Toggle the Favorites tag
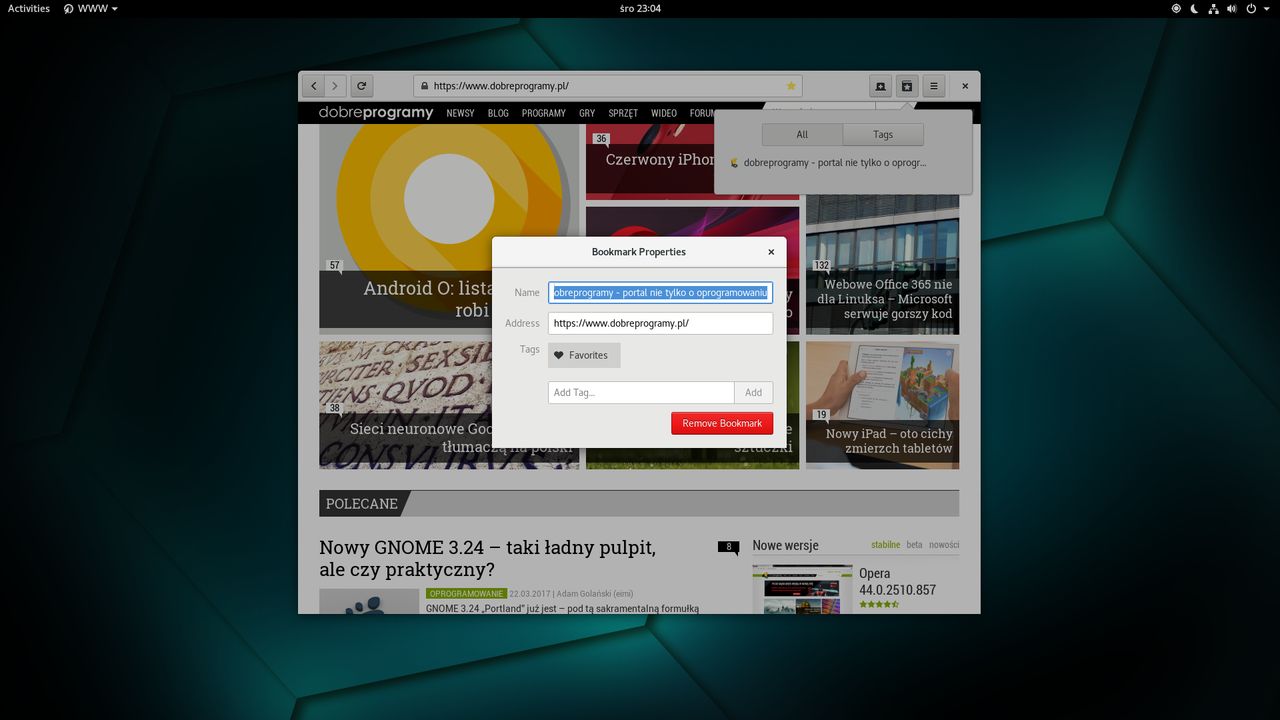The height and width of the screenshot is (720, 1280). [x=584, y=355]
